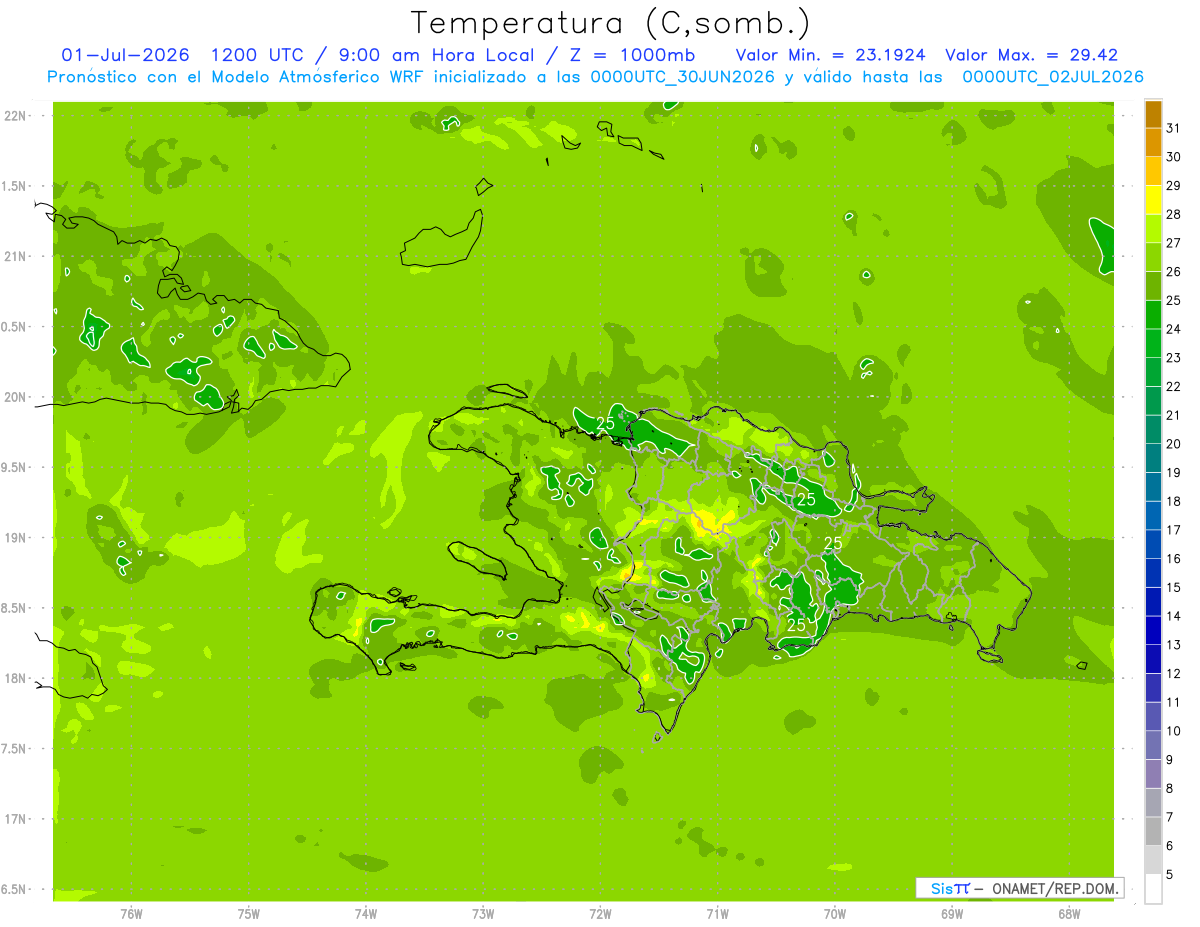The width and height of the screenshot is (1200, 927).
Task: Click the '68W' longitude axis label
Action: 1069,914
